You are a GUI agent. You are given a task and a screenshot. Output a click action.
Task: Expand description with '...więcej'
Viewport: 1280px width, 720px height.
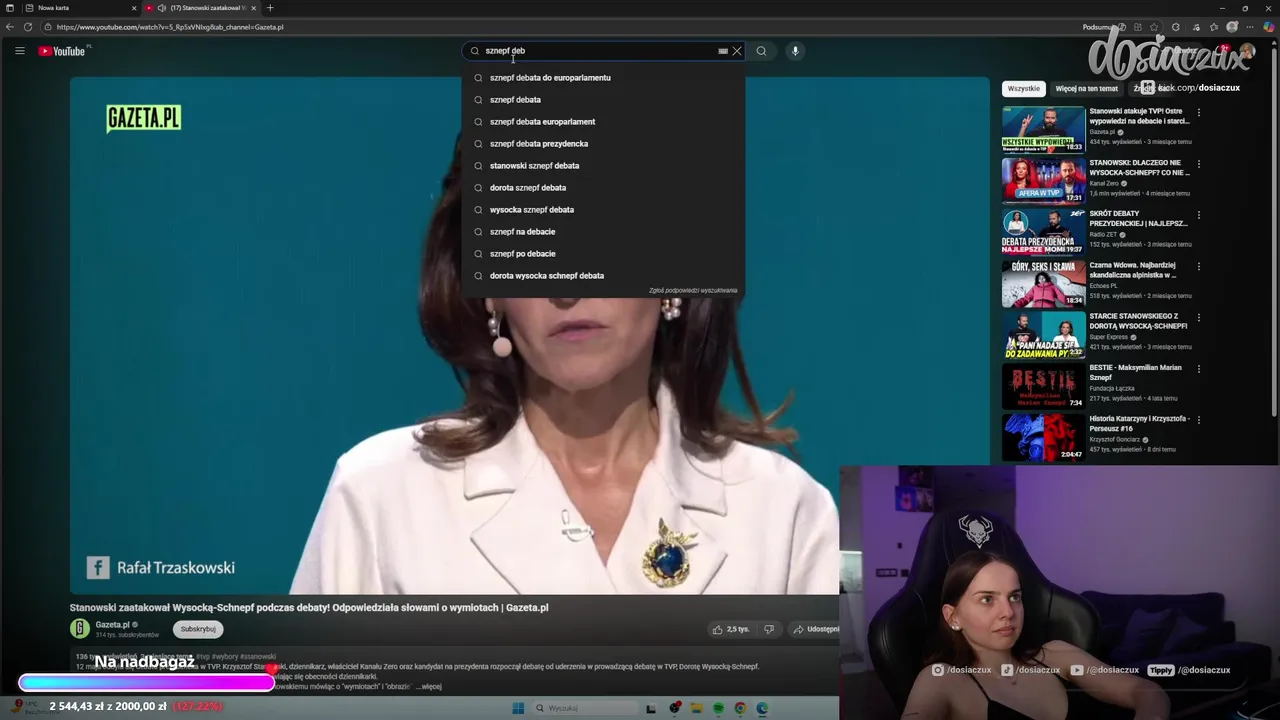431,687
